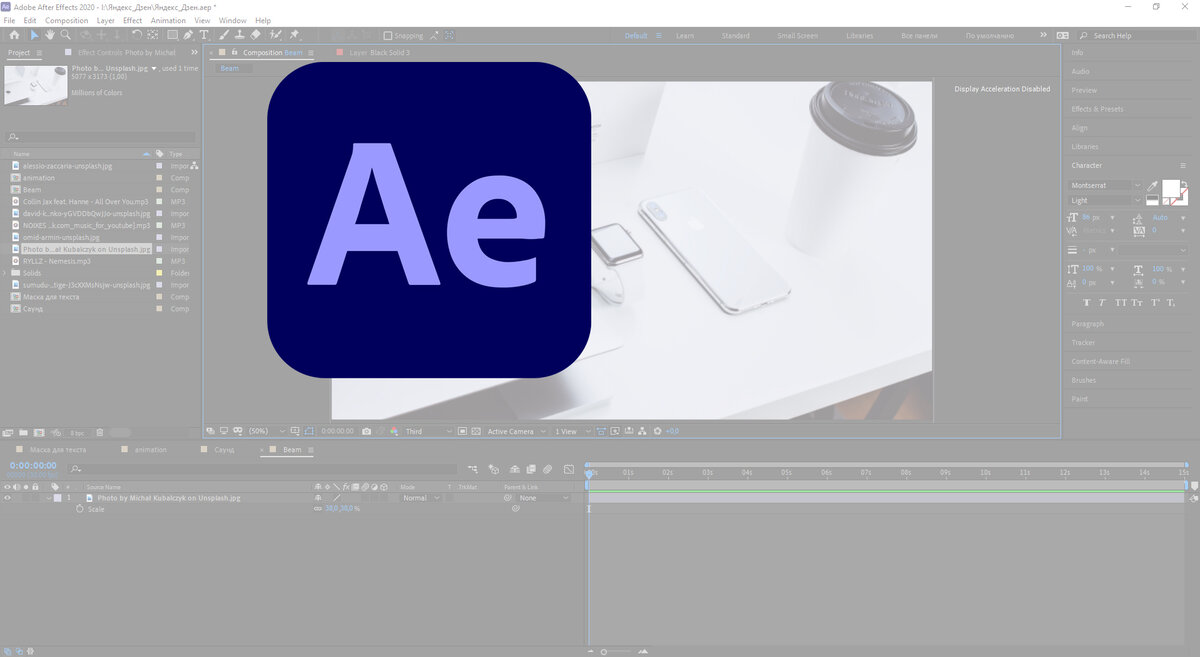This screenshot has width=1200, height=657.
Task: Open the font style Light dropdown
Action: pos(1105,201)
